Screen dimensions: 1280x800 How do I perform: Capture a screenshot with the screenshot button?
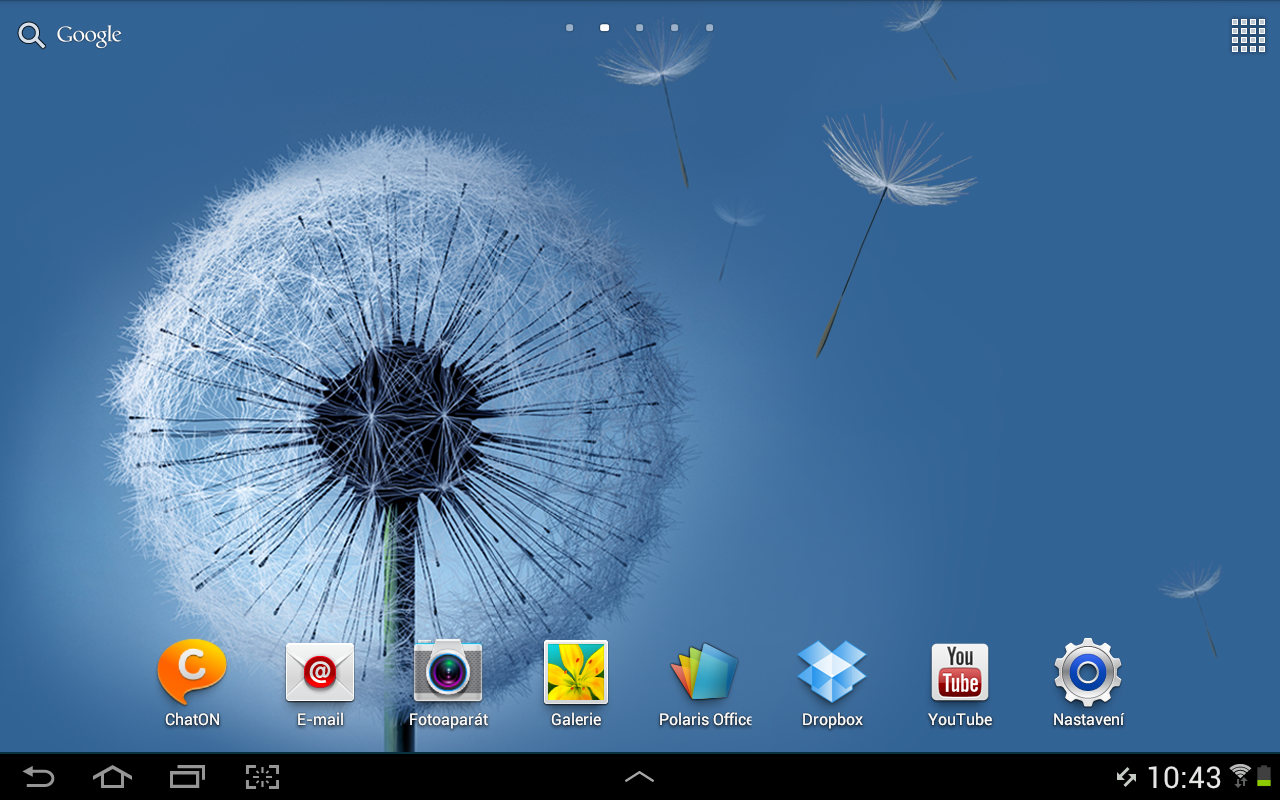[262, 777]
